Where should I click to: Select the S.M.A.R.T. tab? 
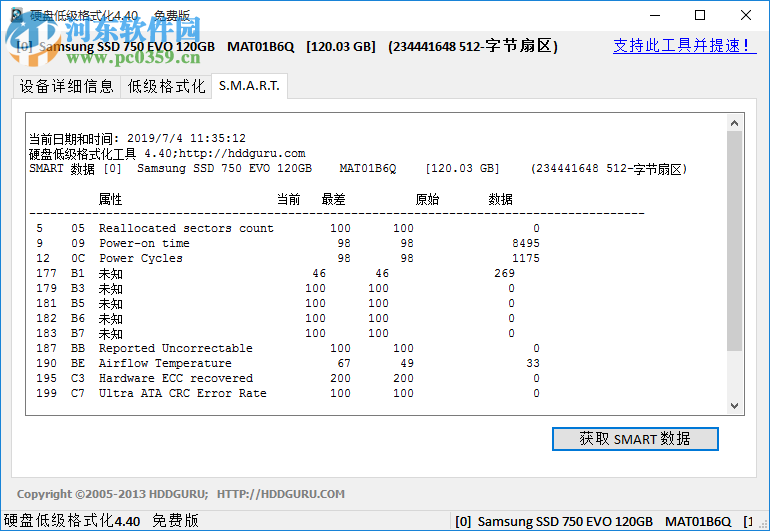point(249,86)
